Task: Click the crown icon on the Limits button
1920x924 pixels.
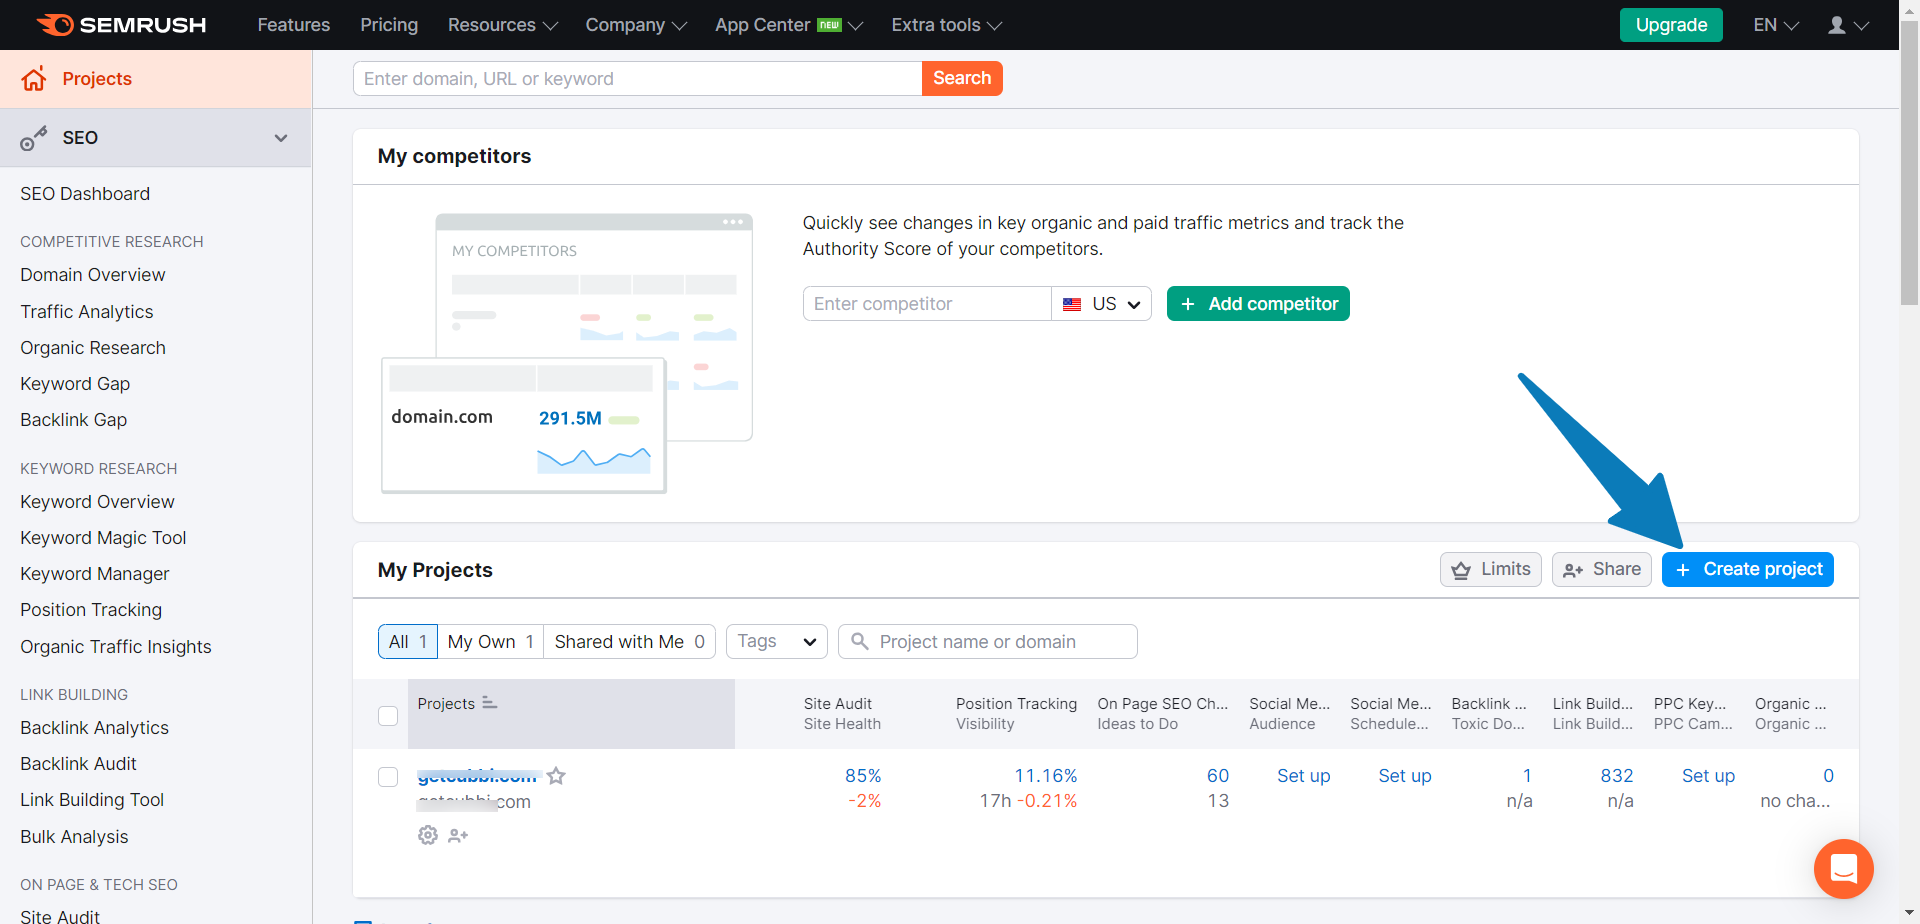Action: pyautogui.click(x=1461, y=569)
